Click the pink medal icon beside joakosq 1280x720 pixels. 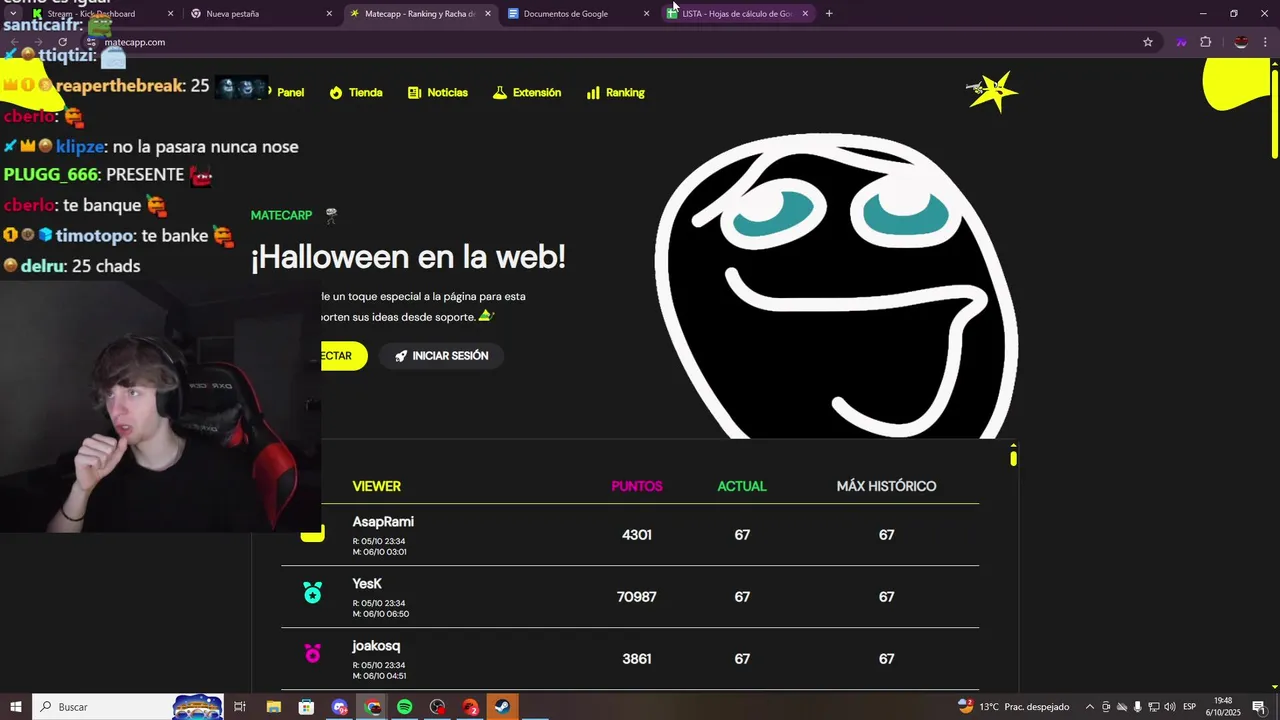tap(313, 653)
